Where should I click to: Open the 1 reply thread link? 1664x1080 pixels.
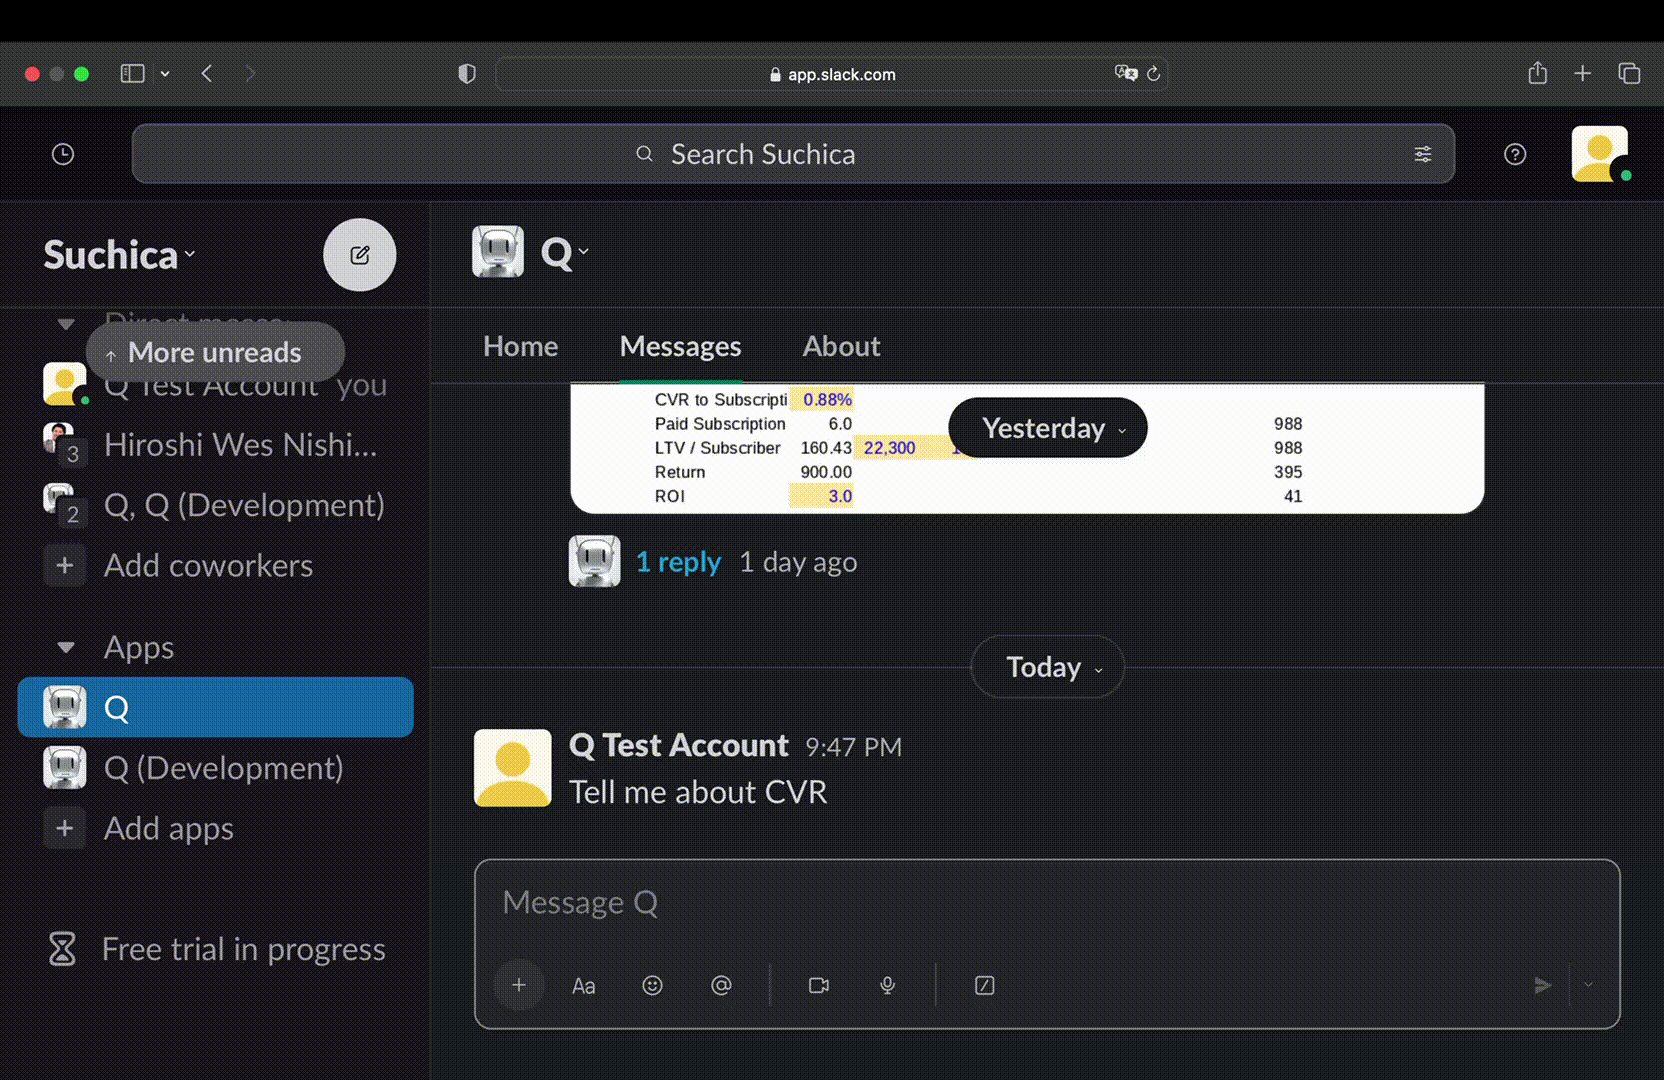[678, 562]
